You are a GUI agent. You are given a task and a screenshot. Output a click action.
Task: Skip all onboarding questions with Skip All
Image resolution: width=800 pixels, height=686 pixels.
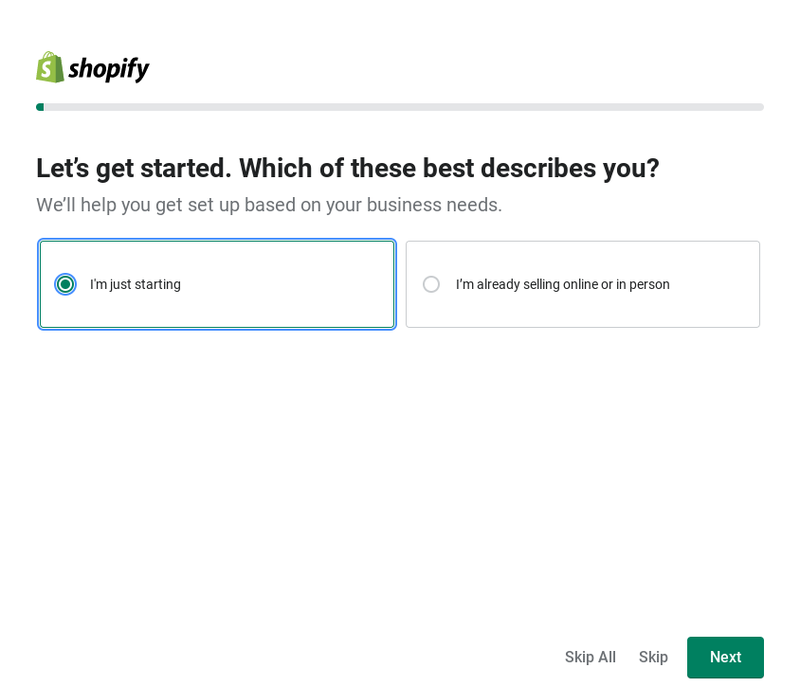tap(590, 657)
